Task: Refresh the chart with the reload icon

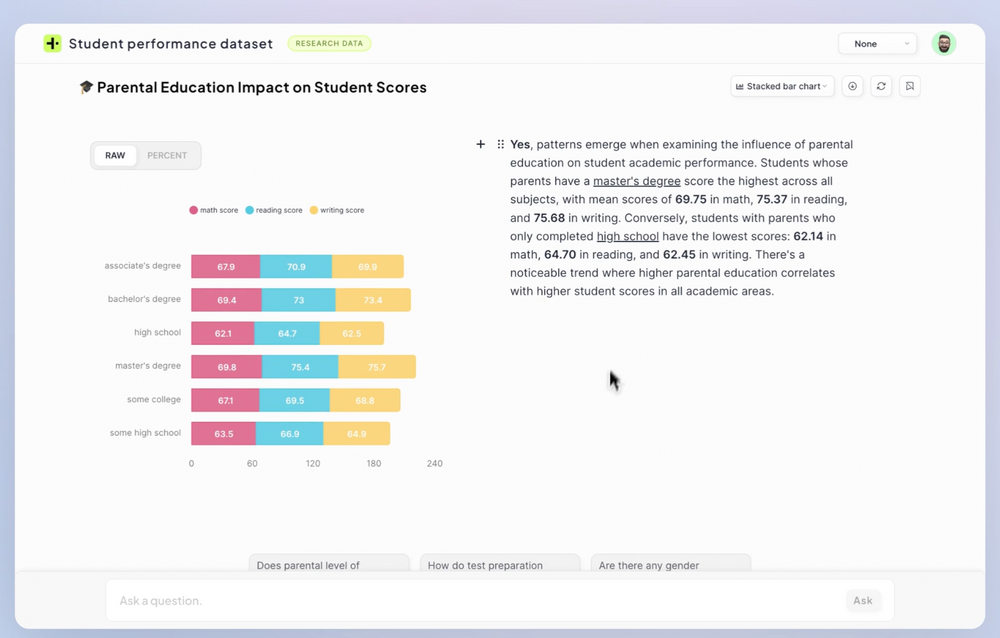Action: [x=881, y=86]
